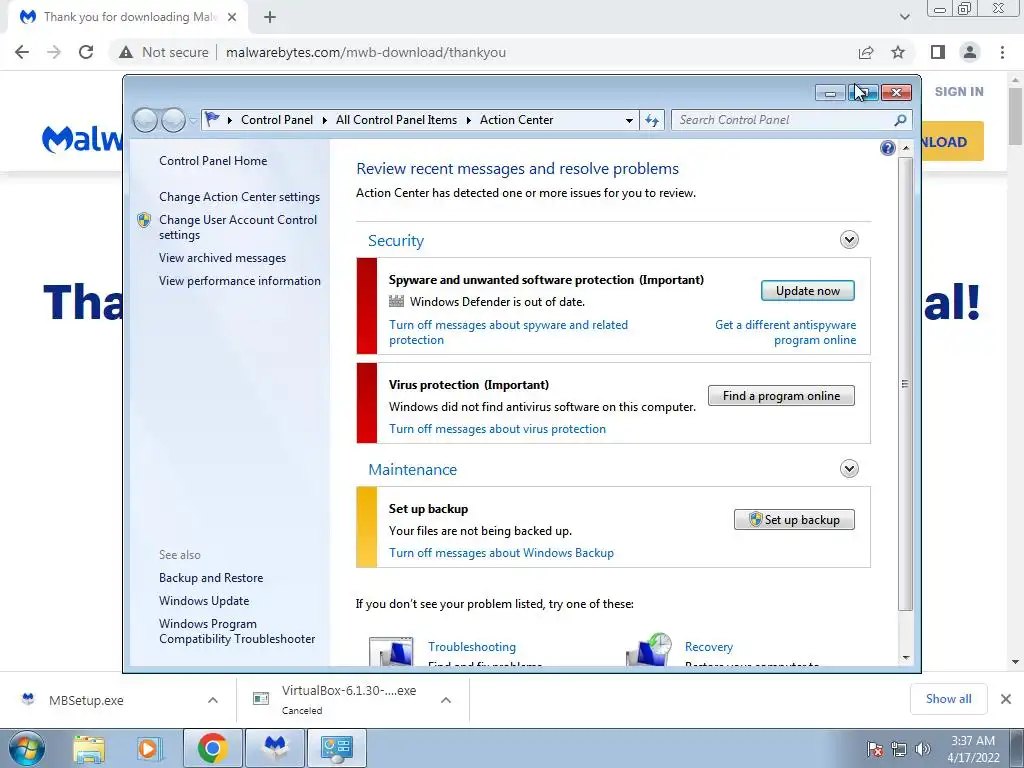Click Show all downloads
Screen dimensions: 1024x768
[x=948, y=699]
